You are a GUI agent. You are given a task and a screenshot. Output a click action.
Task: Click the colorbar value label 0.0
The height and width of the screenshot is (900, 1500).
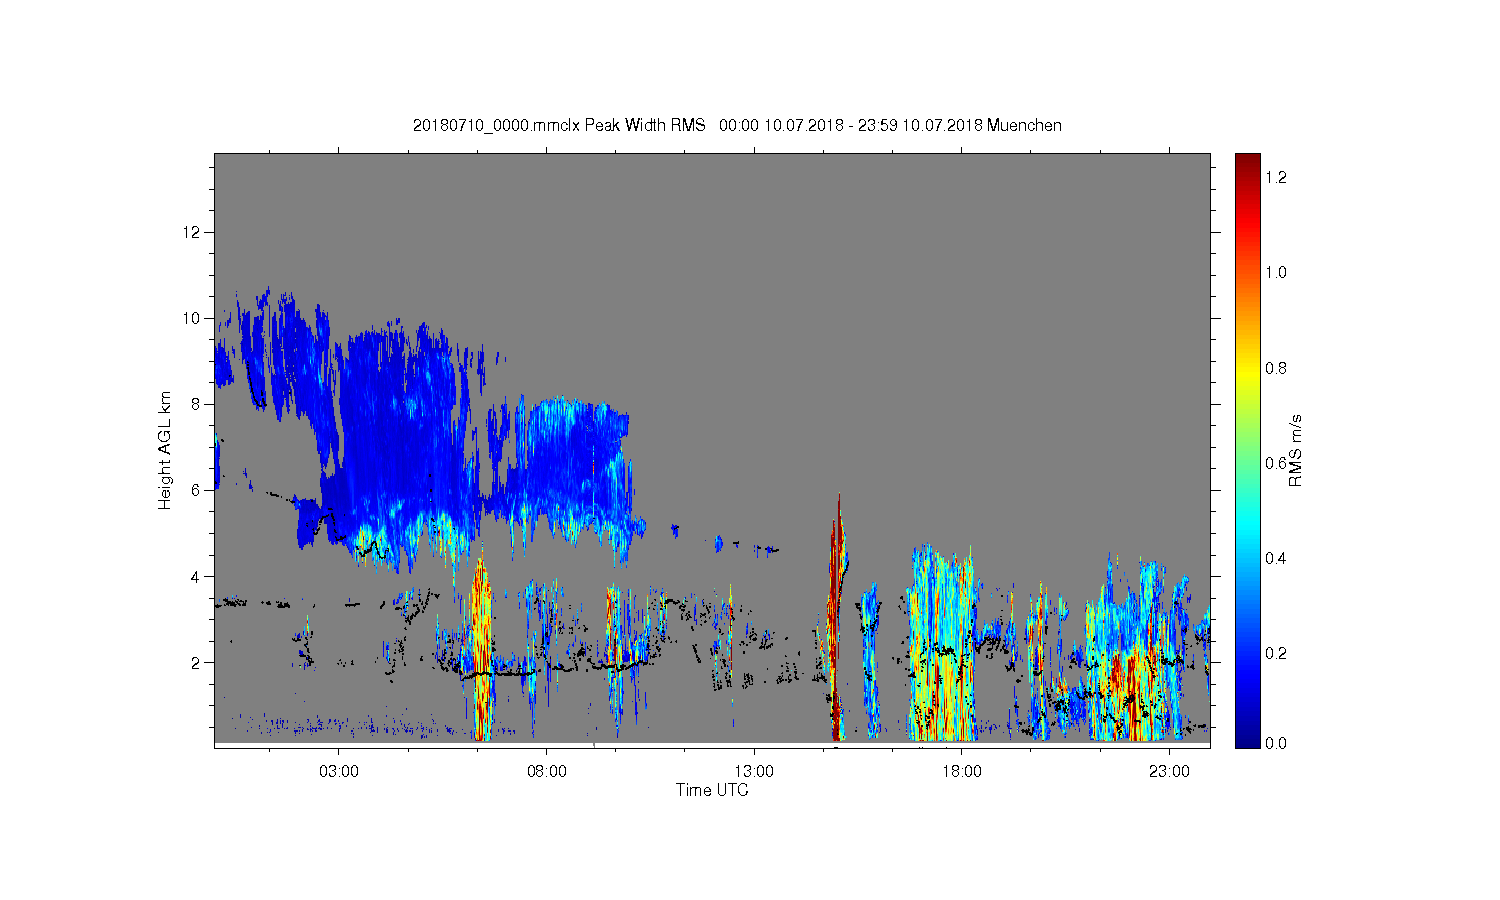(x=1276, y=743)
